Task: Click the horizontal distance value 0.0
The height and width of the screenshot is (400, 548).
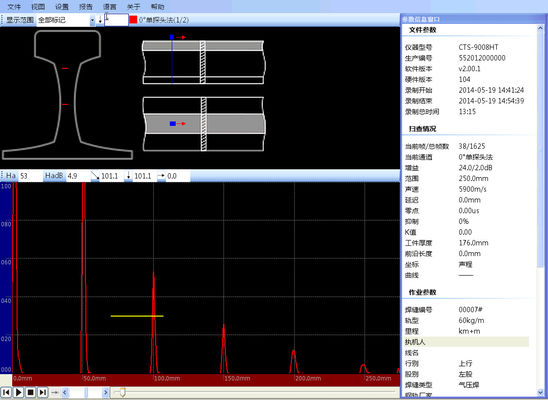Action: point(172,176)
